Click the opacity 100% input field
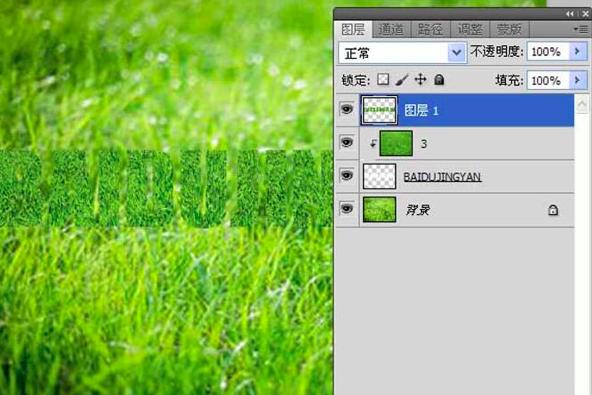592x395 pixels. coord(548,52)
